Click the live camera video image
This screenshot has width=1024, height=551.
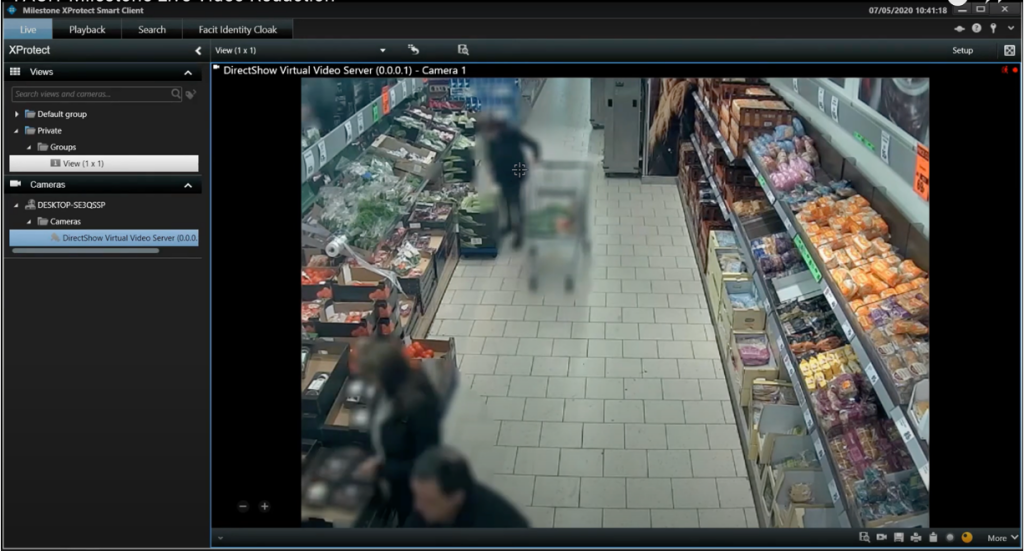coord(615,302)
